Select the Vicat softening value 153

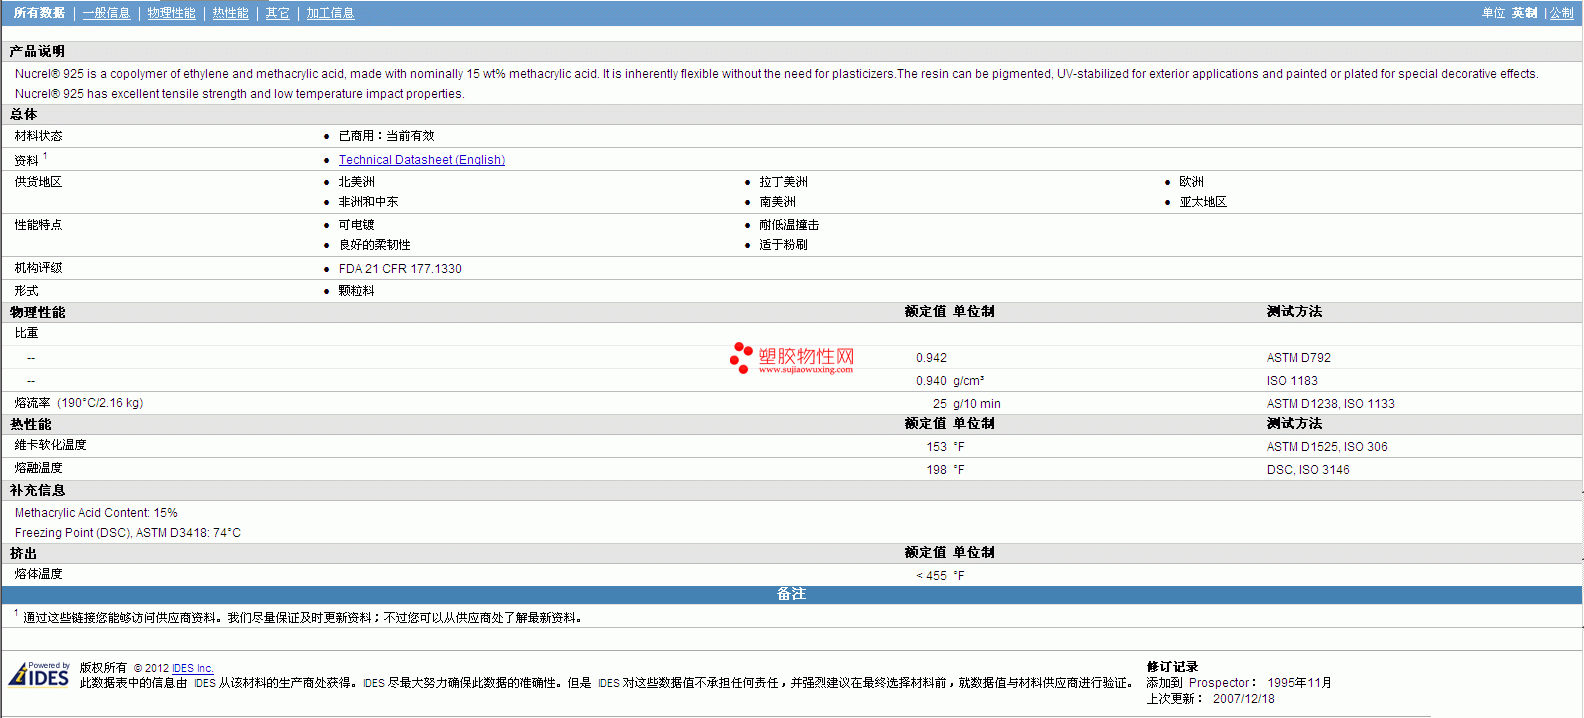pos(936,447)
